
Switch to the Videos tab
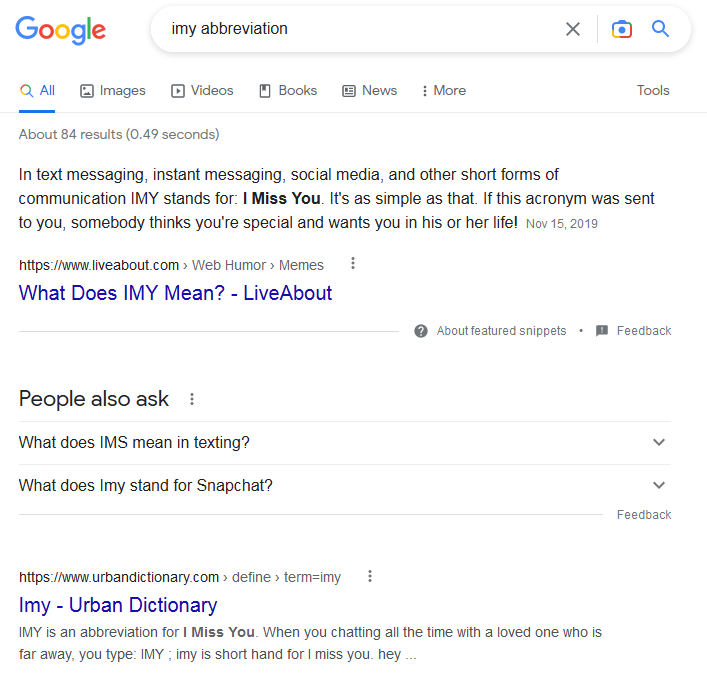[202, 91]
